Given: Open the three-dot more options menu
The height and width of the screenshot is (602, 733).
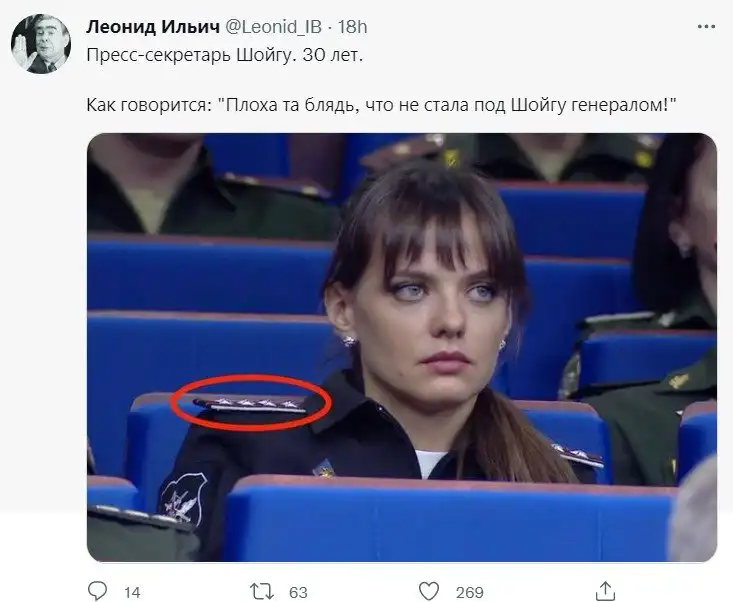Looking at the screenshot, I should [x=706, y=27].
